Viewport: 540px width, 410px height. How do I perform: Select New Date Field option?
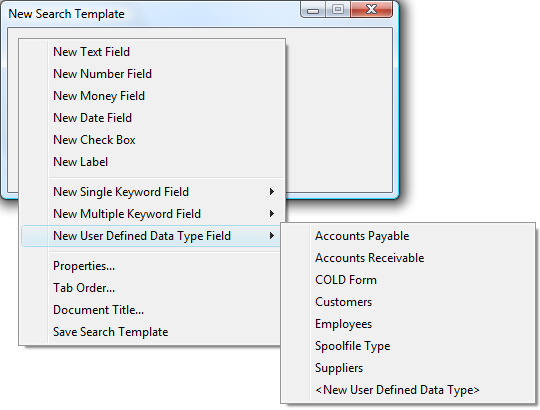click(152, 118)
